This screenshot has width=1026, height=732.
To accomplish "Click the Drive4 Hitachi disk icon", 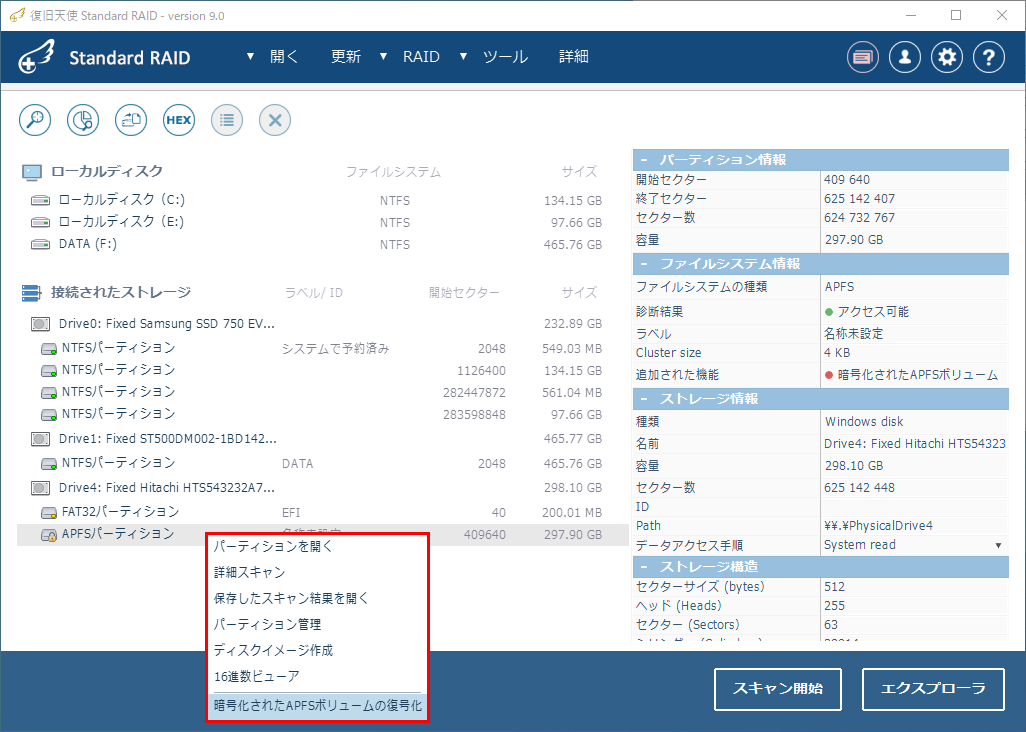I will click(41, 488).
